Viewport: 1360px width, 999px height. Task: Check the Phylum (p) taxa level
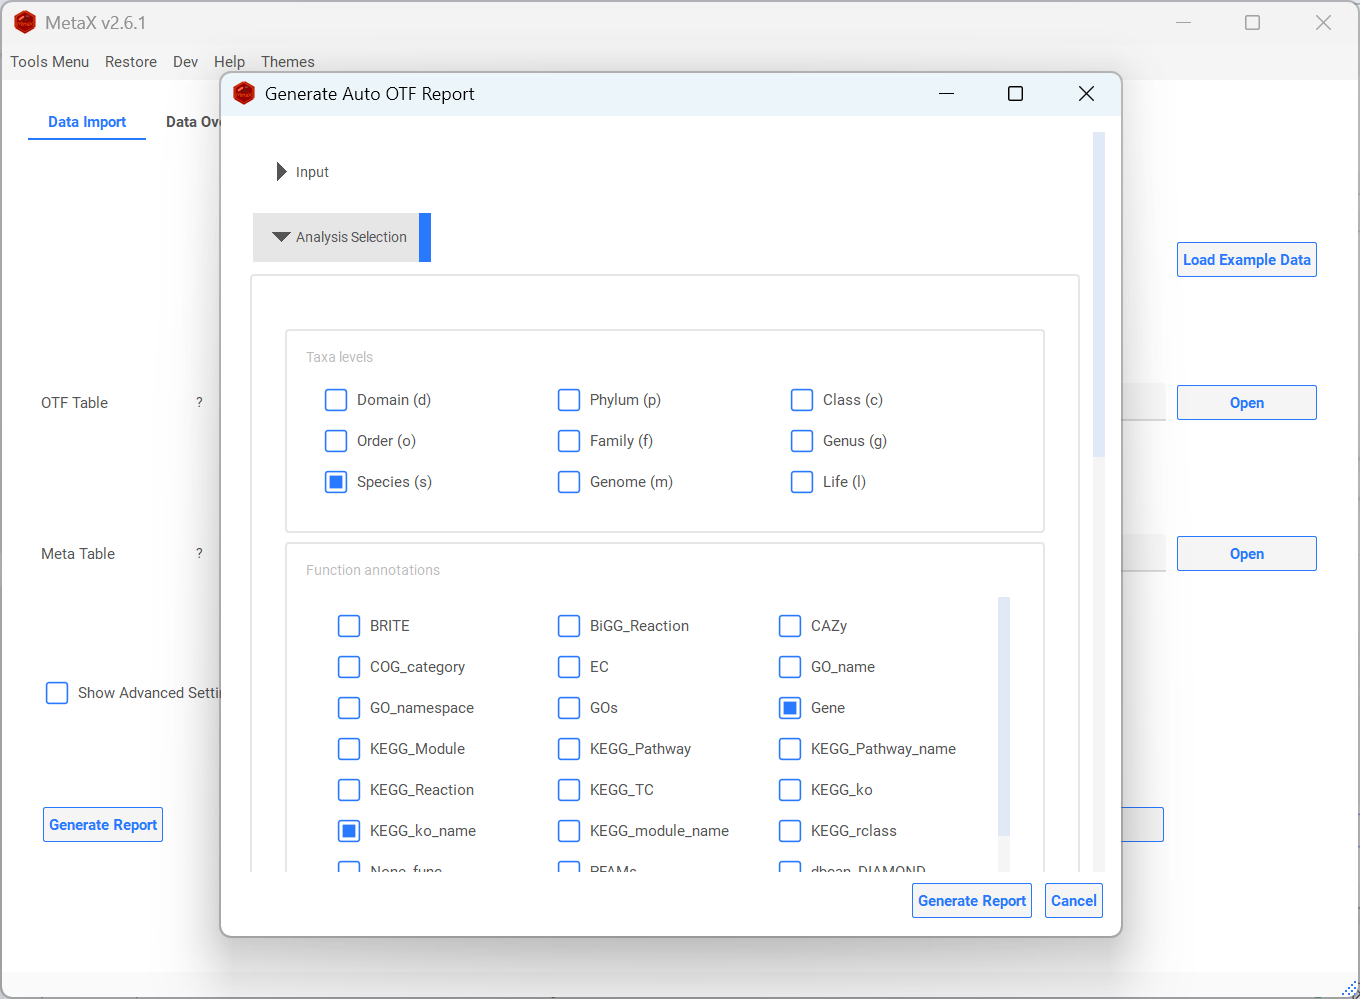pyautogui.click(x=569, y=400)
